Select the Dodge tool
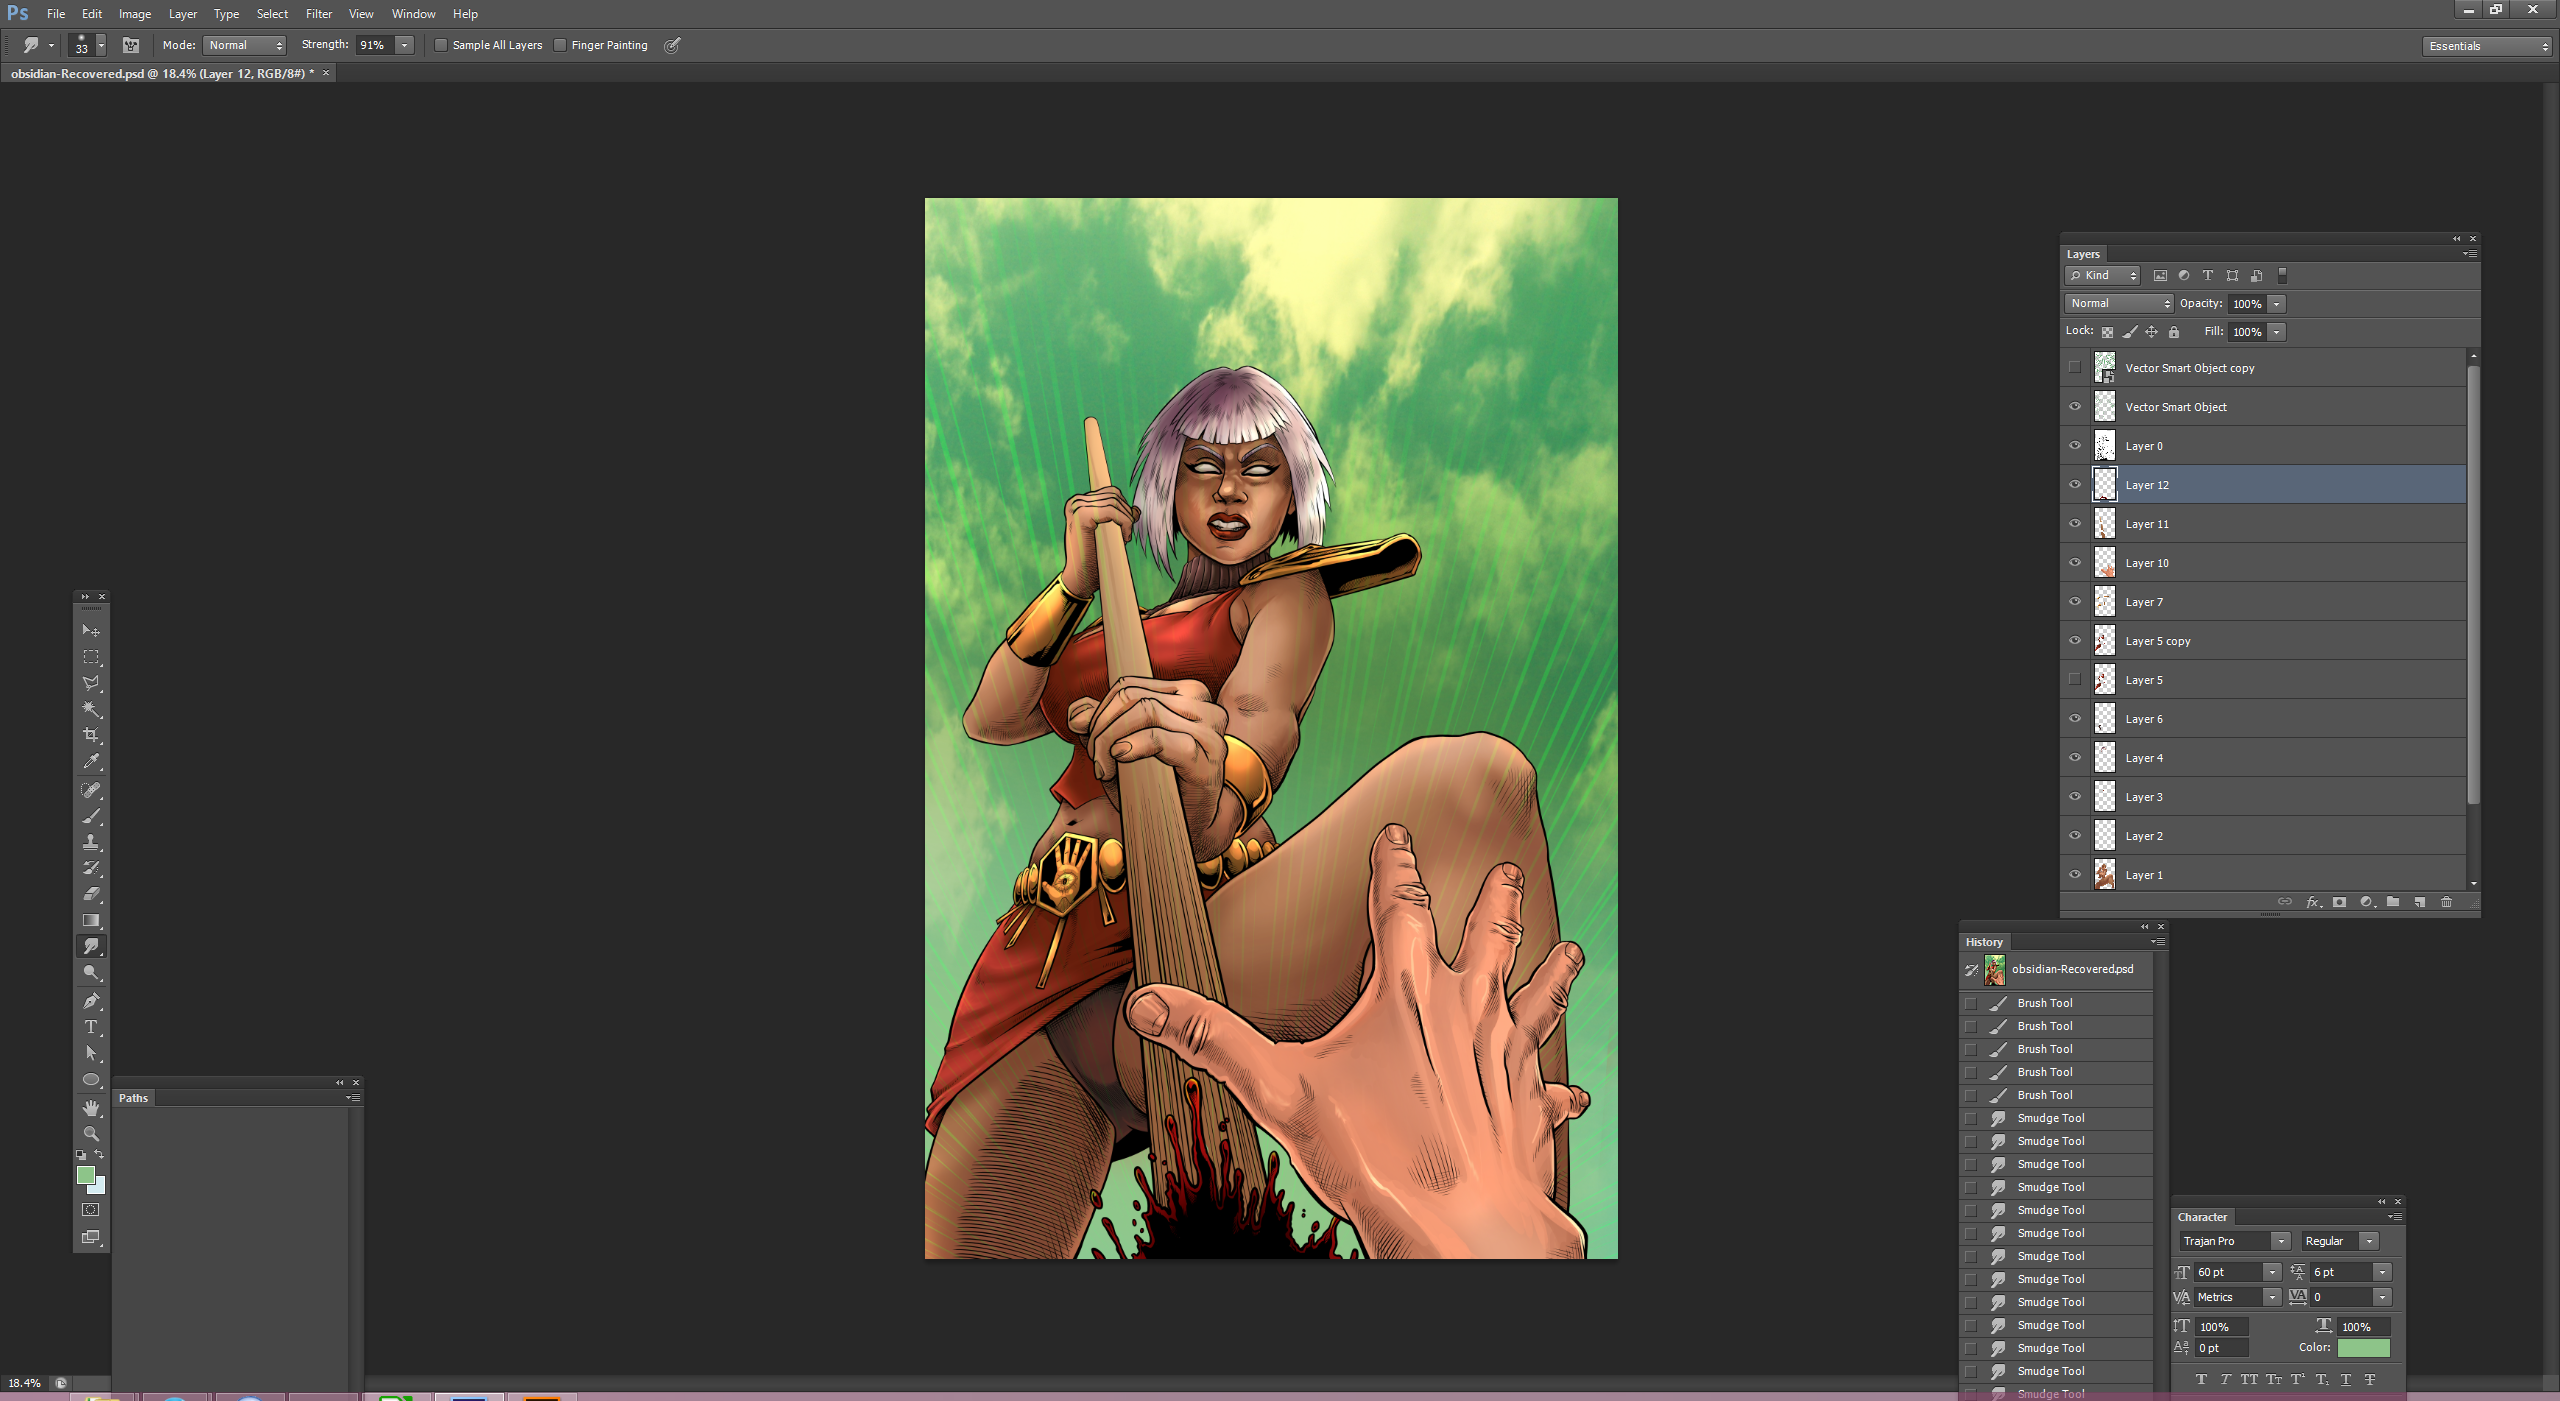Image resolution: width=2560 pixels, height=1401 pixels. click(x=91, y=972)
